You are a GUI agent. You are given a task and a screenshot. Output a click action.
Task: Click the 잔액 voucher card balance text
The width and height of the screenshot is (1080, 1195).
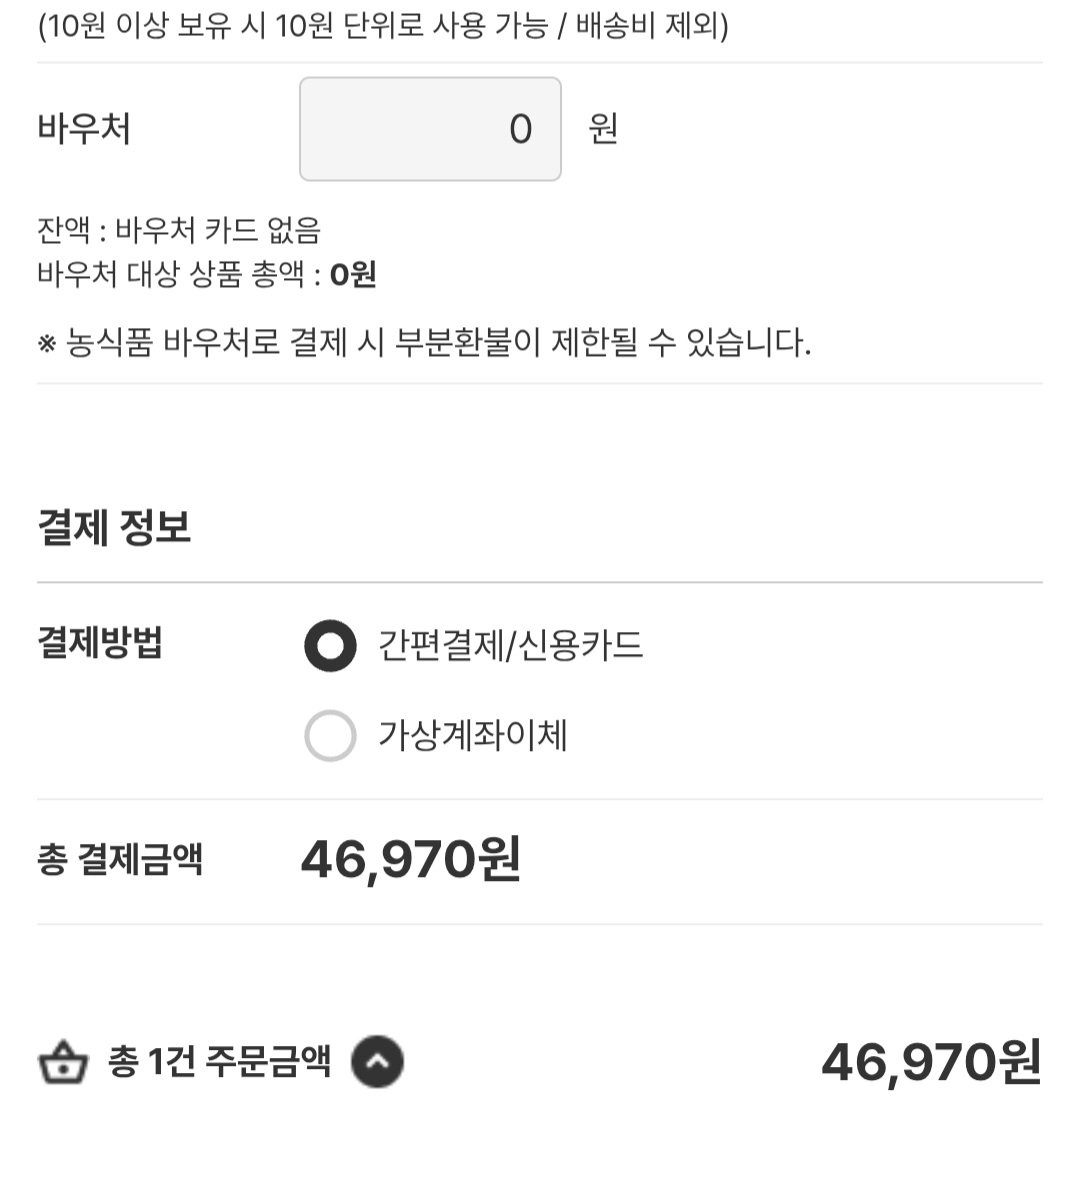click(179, 231)
